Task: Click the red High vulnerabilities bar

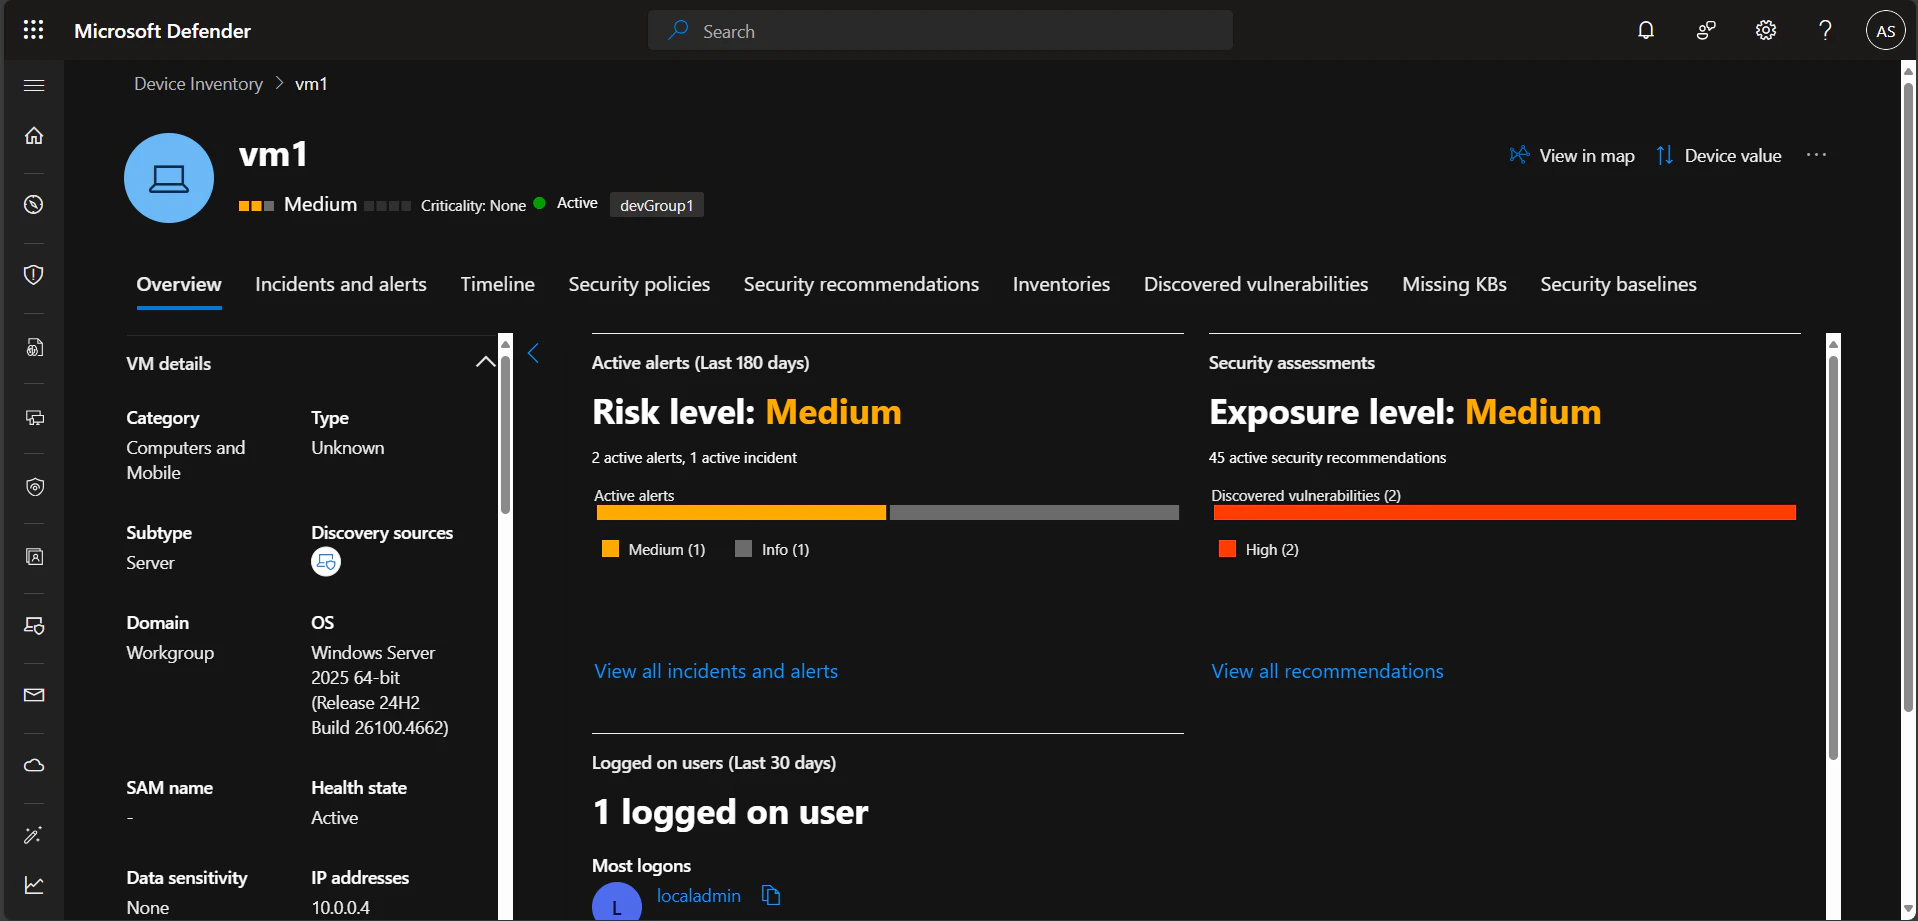Action: click(1505, 513)
